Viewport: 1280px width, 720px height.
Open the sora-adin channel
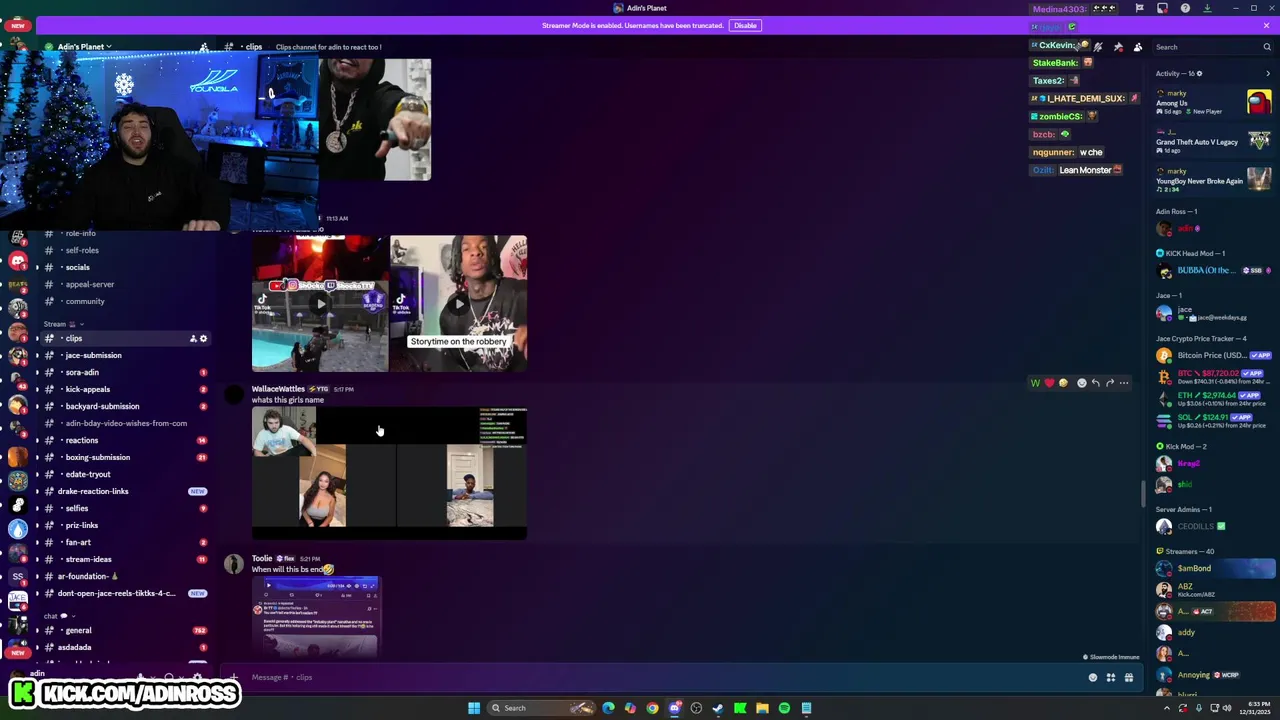125,372
